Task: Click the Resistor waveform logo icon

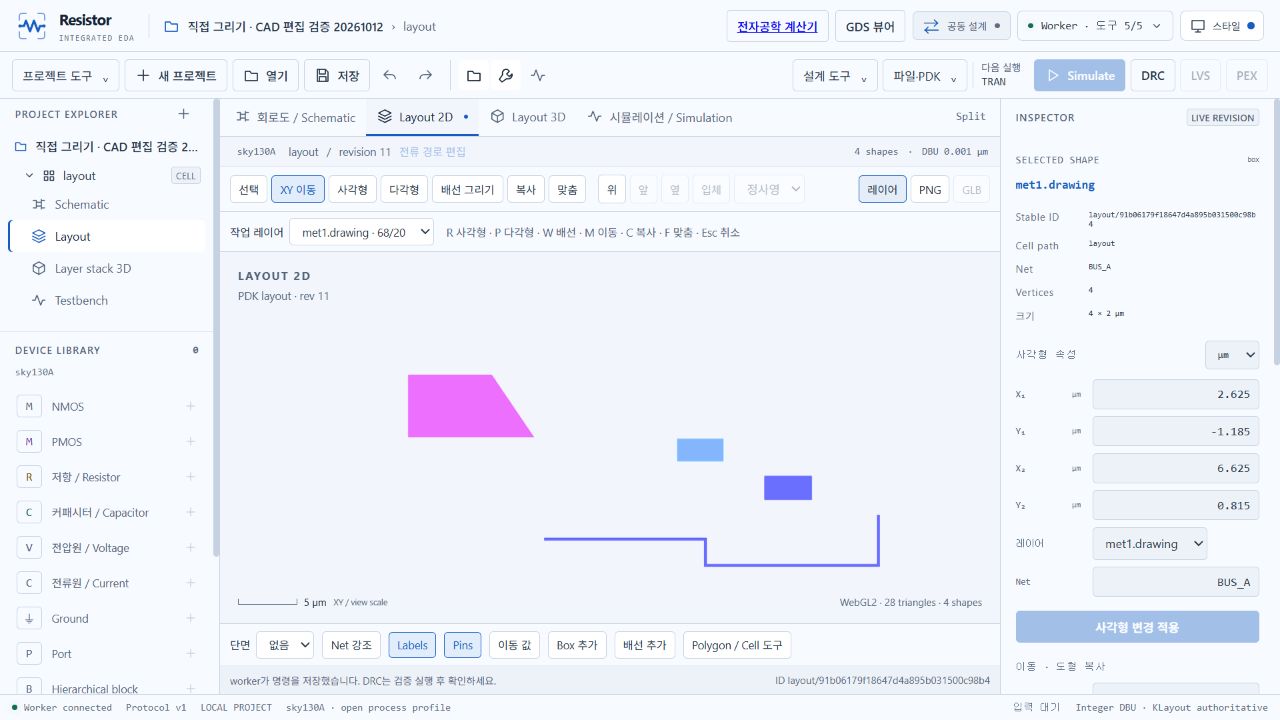Action: 33,26
